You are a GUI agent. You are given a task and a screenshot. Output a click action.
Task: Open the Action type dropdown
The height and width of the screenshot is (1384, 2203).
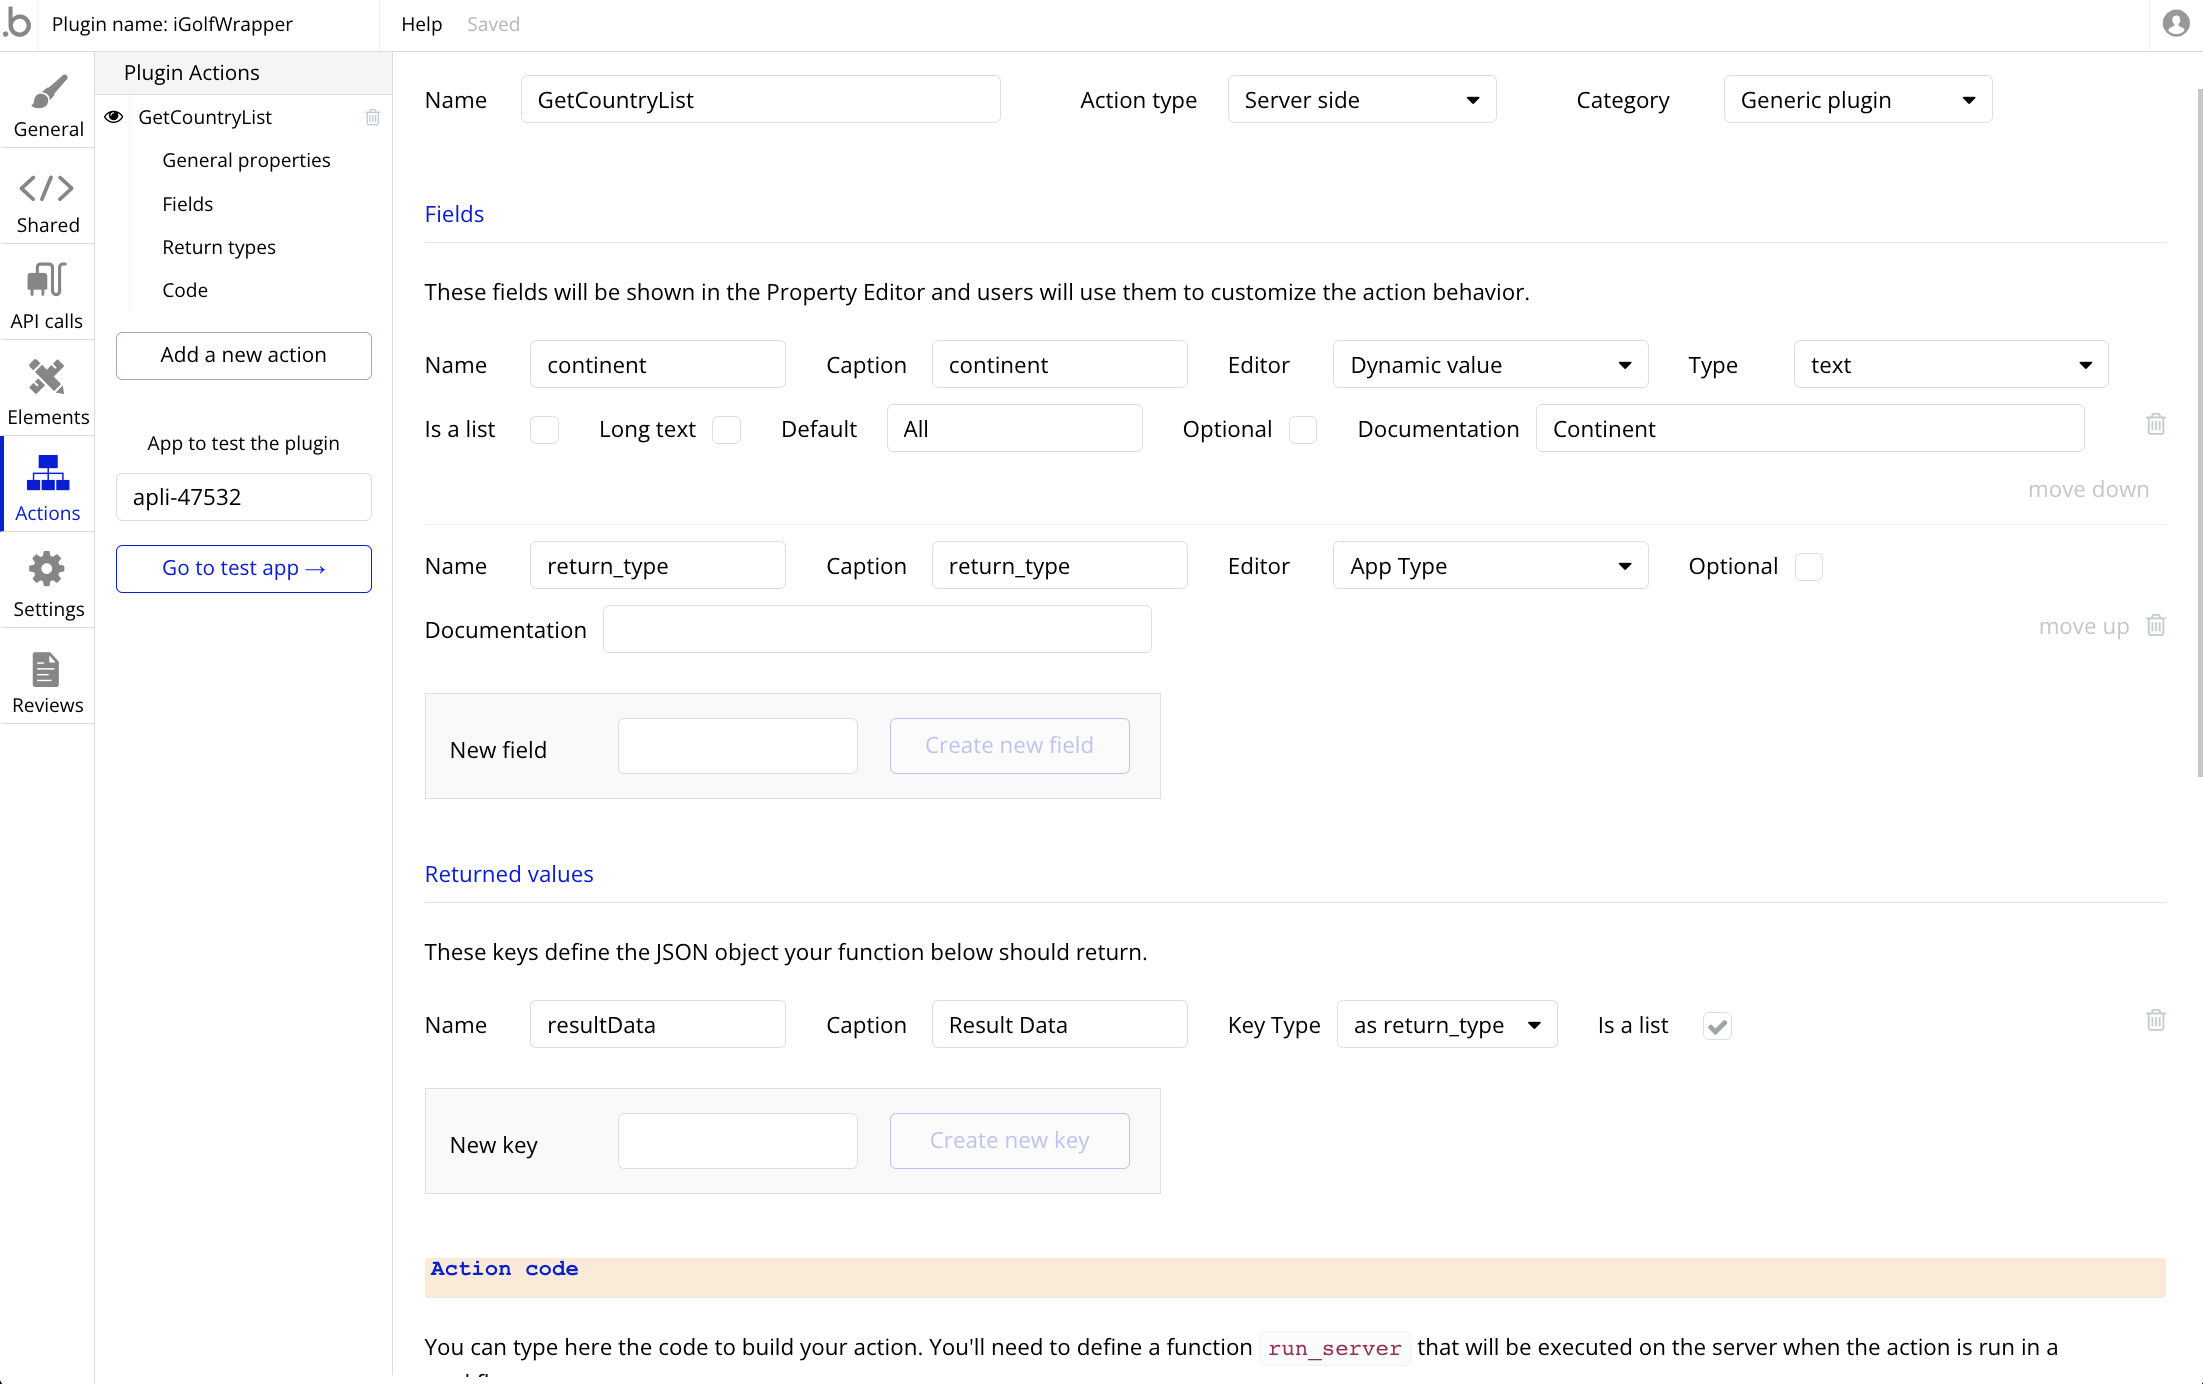pos(1361,100)
